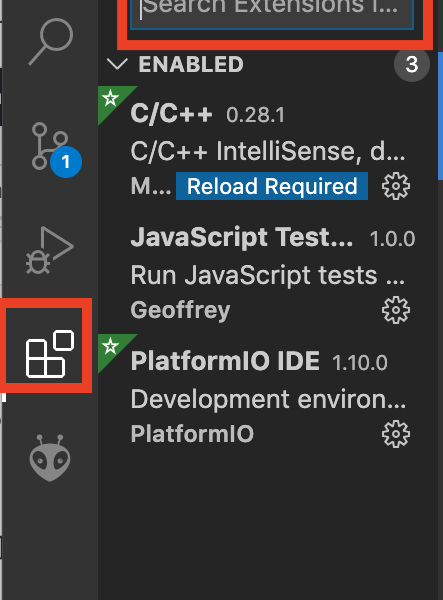The height and width of the screenshot is (600, 443).
Task: Select the JavaScript Test extension title
Action: 242,237
